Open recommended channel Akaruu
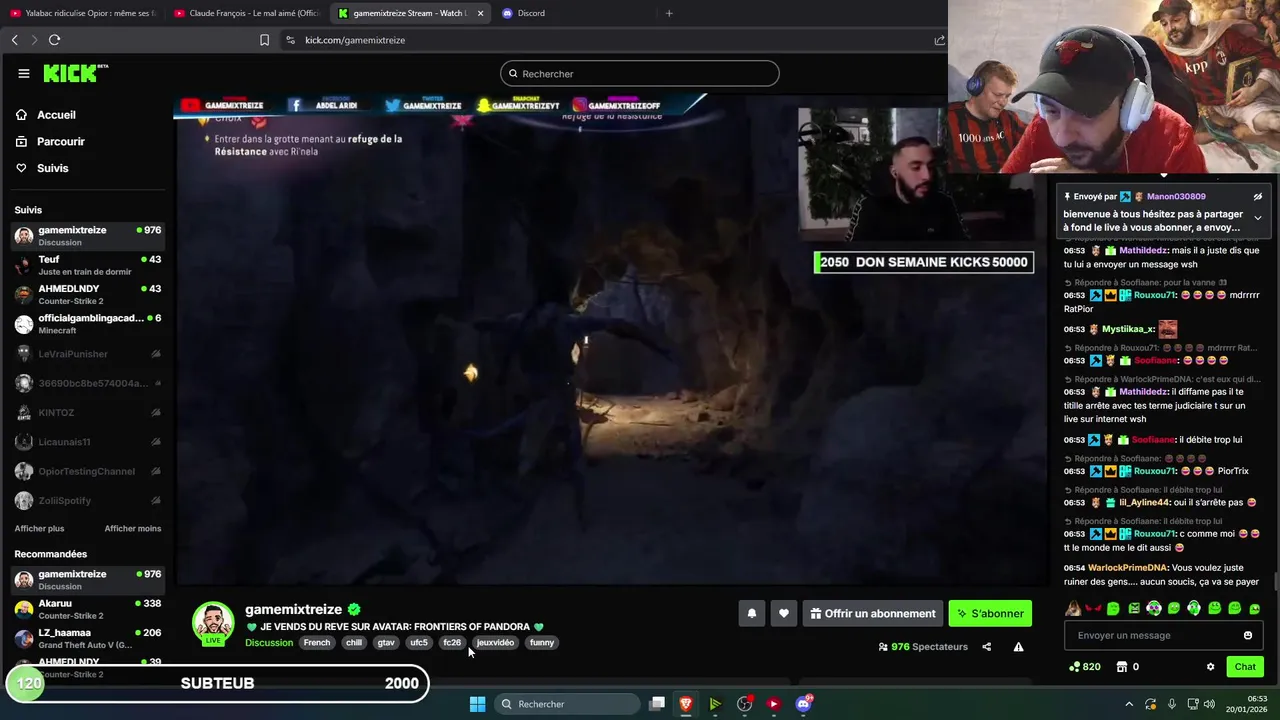Screen dimensions: 1280x720 pos(88,609)
